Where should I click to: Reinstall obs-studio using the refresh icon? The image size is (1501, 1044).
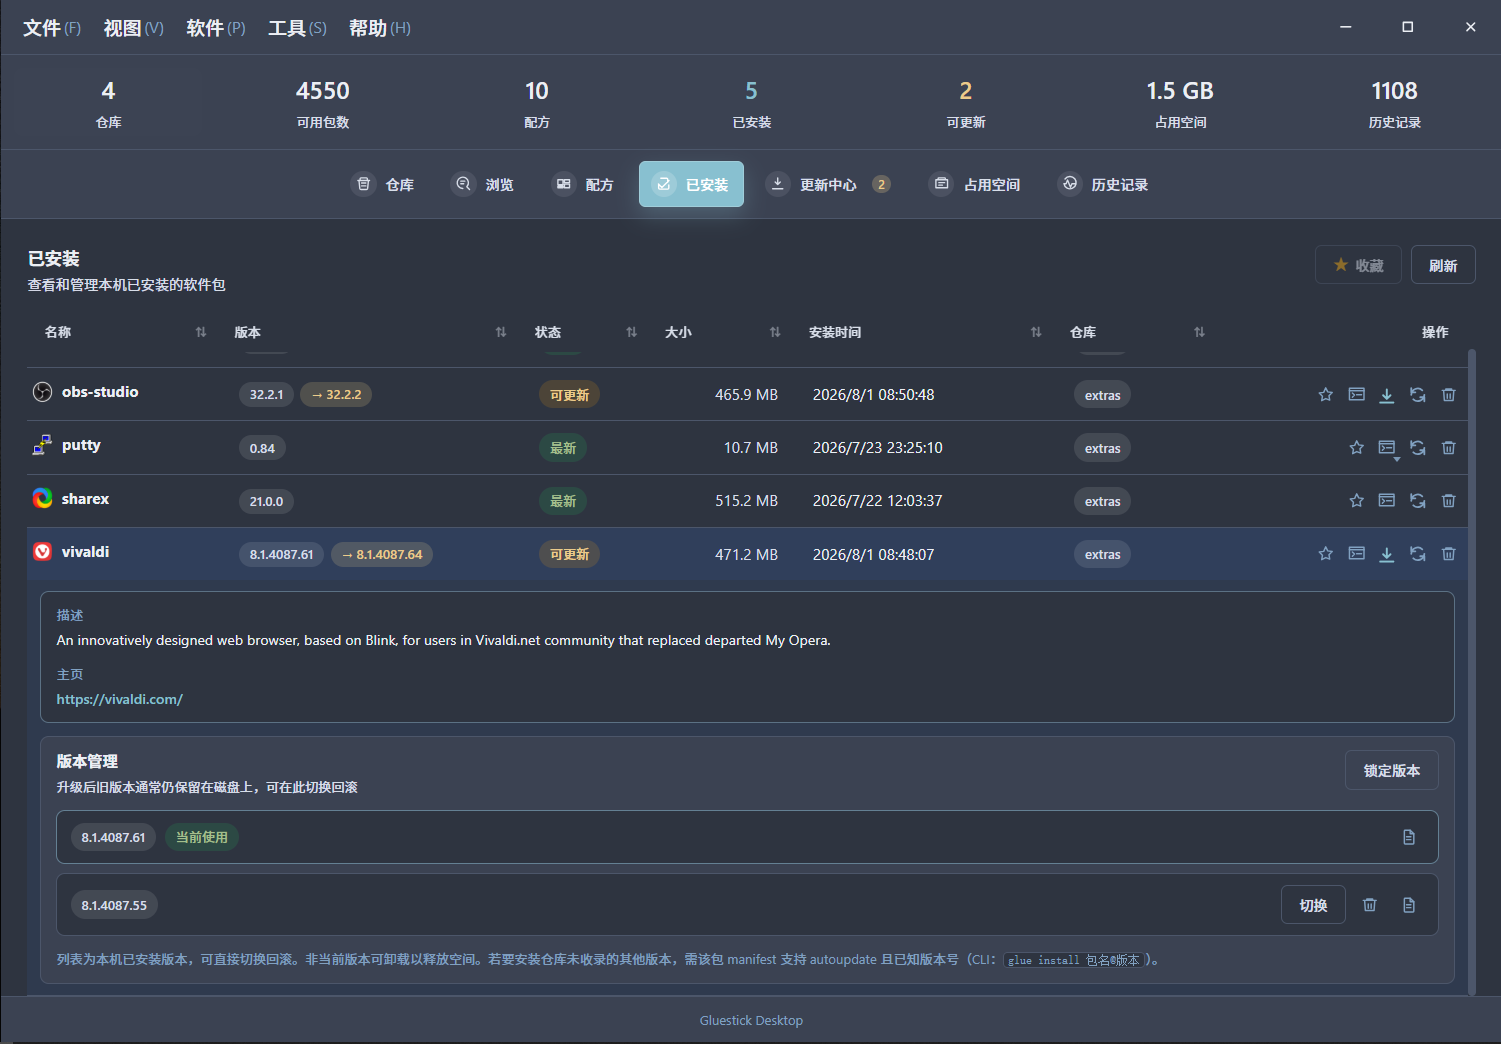pos(1418,395)
